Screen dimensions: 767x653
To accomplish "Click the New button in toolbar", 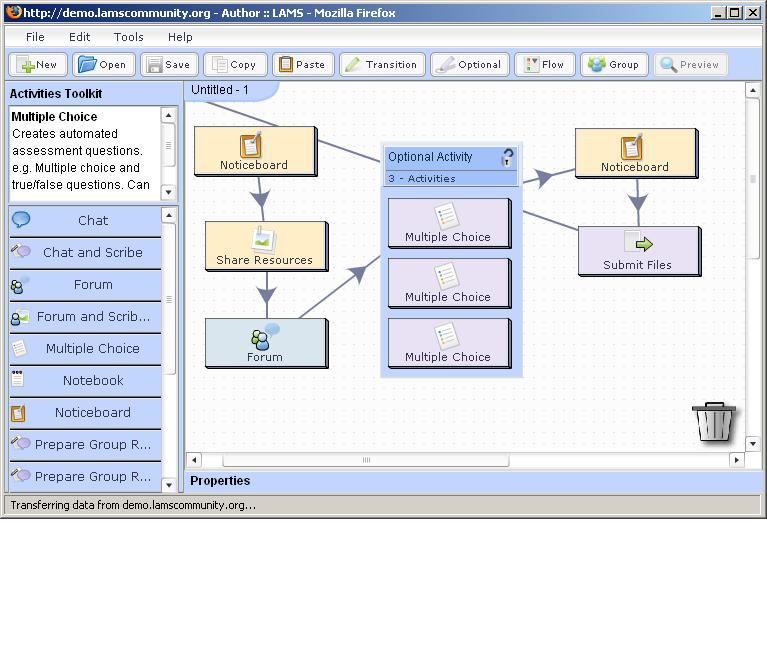I will point(38,64).
